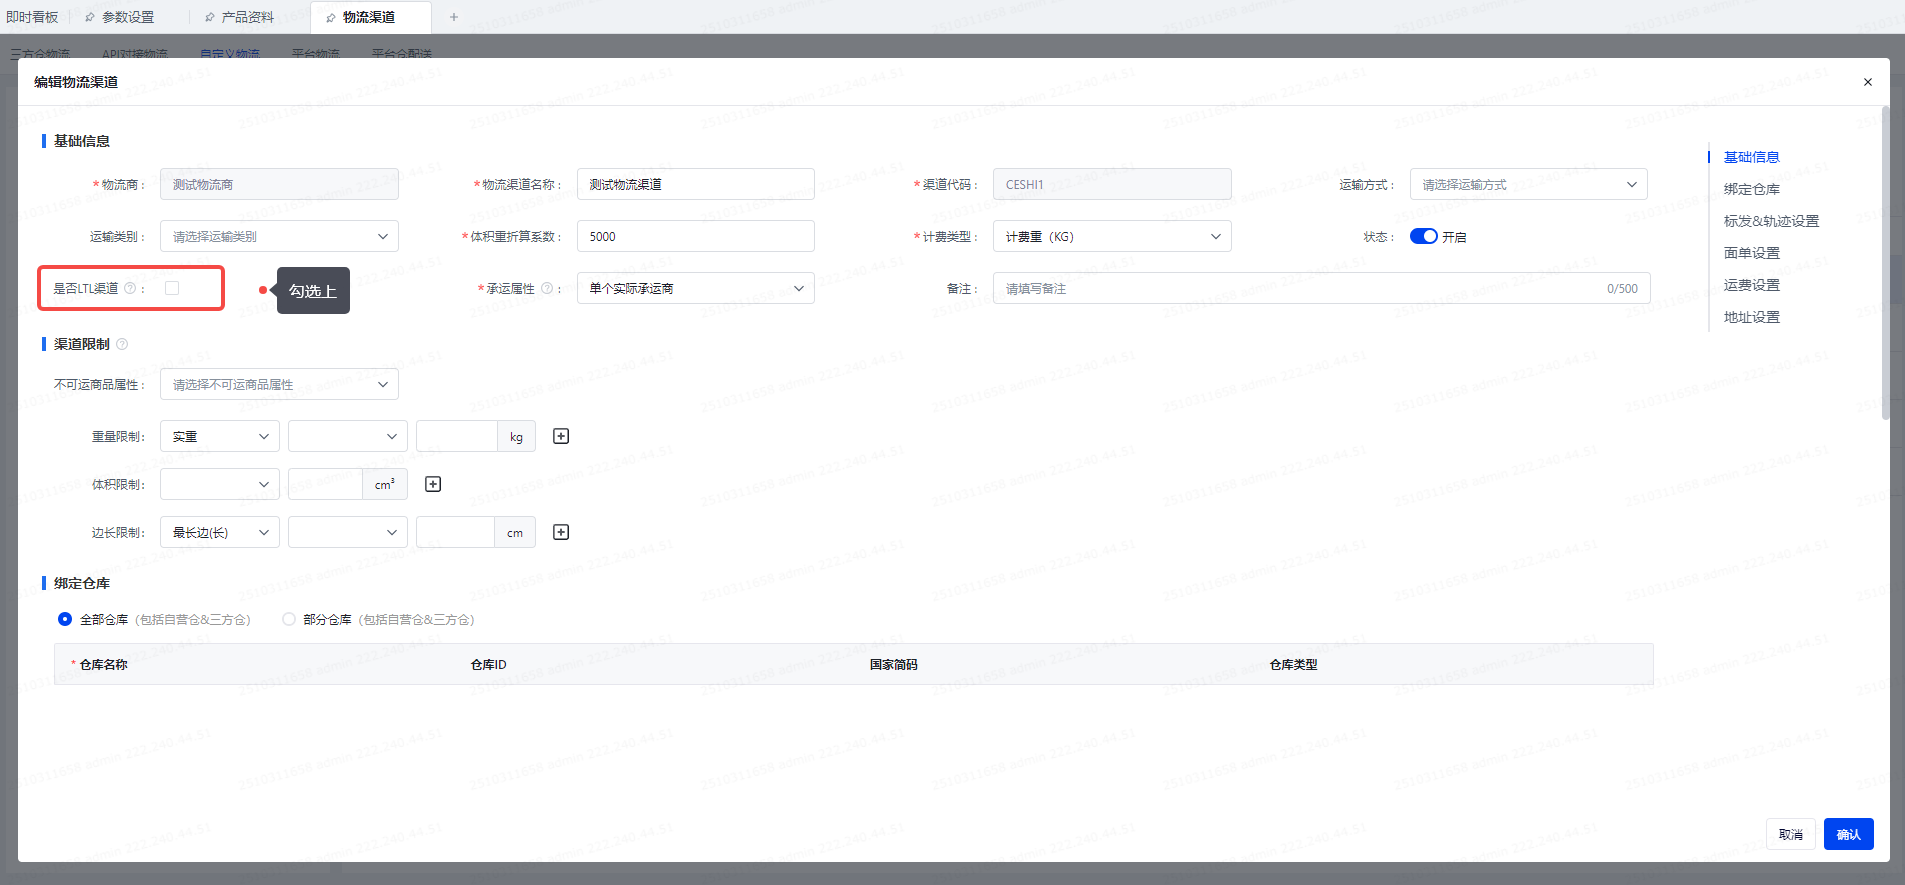Screen dimensions: 1905x885
Task: Click the 备注 input field
Action: 1321,288
